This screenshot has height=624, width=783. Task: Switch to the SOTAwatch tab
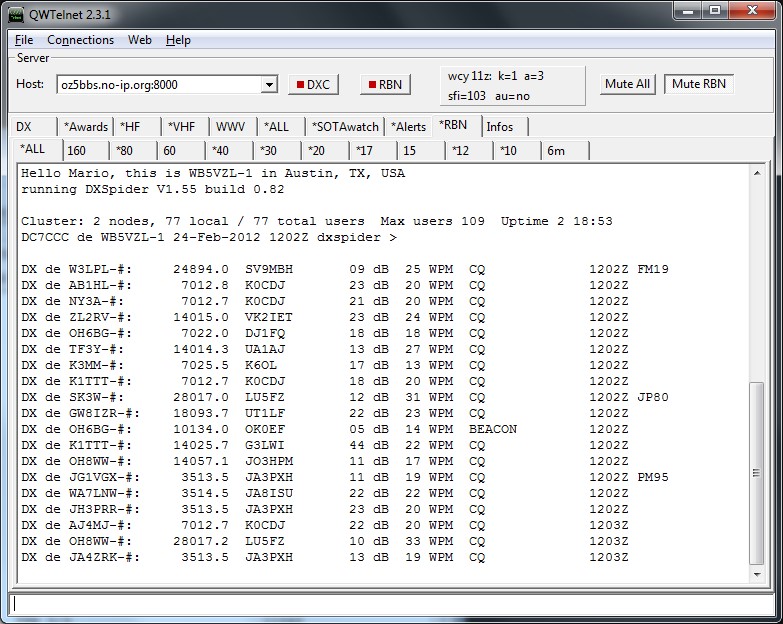click(345, 127)
